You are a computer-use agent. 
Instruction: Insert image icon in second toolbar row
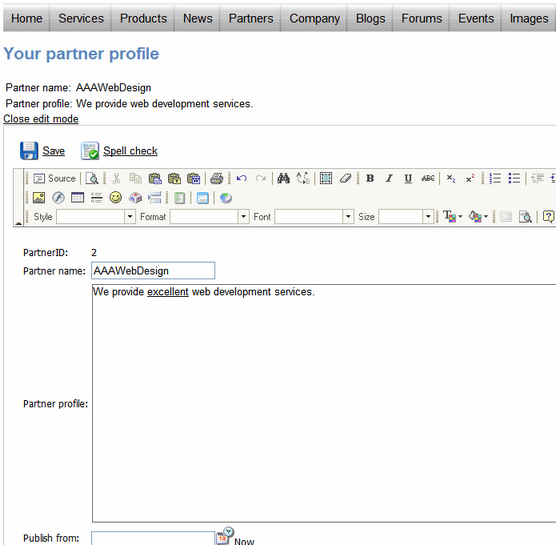(39, 198)
